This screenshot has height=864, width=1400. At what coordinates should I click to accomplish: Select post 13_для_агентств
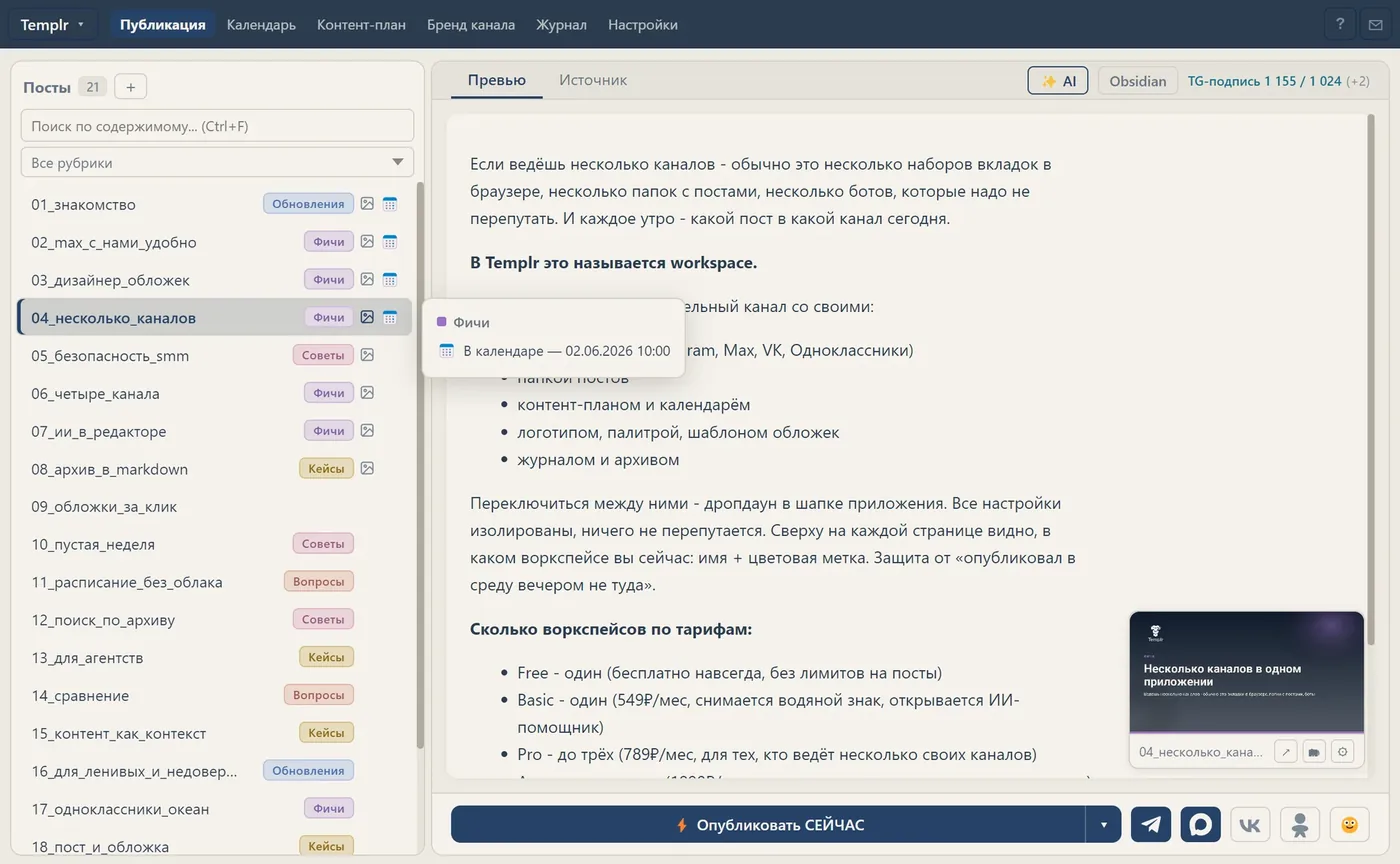pos(215,657)
